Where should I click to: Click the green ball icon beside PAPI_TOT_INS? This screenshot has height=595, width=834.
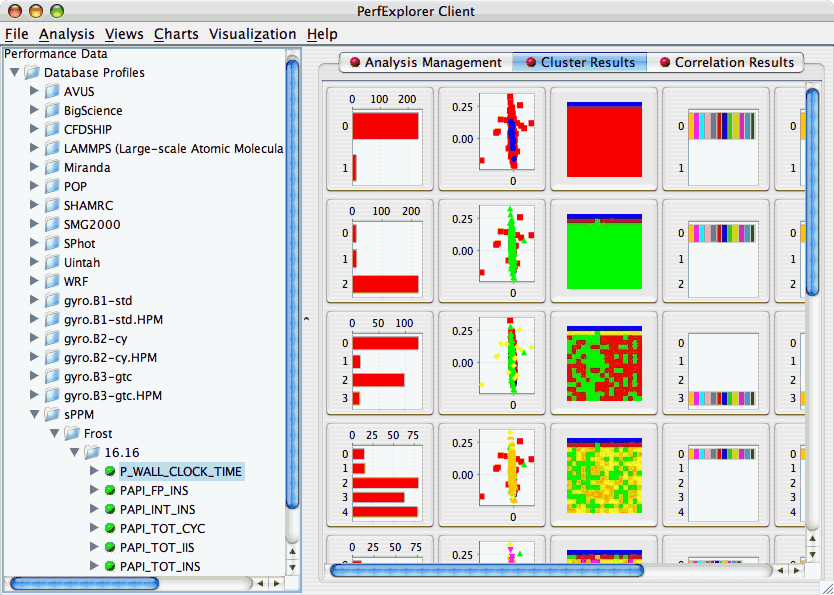110,566
